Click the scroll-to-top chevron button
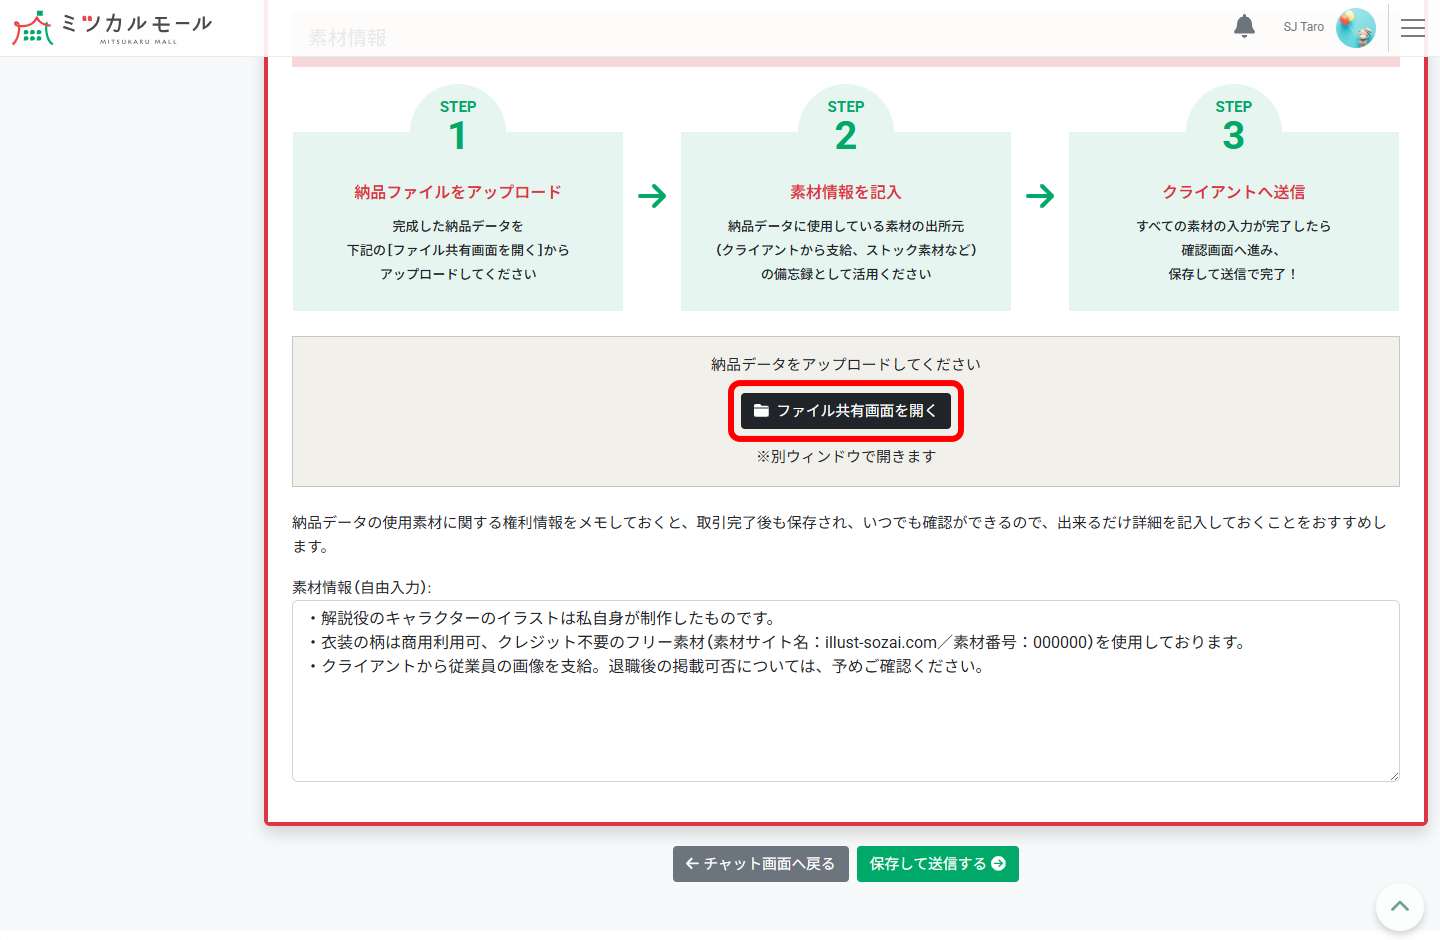 click(1399, 906)
